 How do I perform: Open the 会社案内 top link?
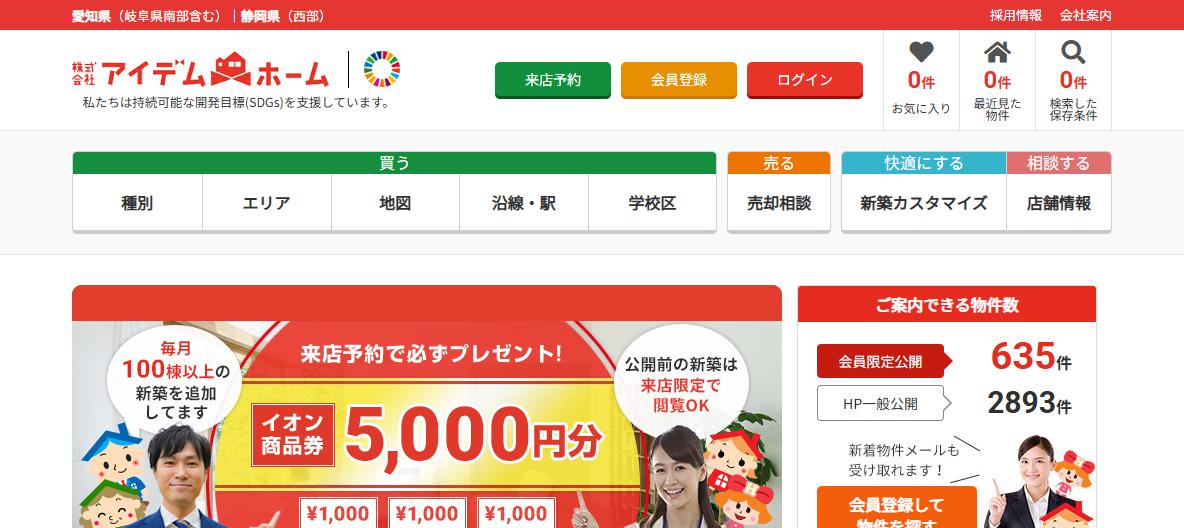pyautogui.click(x=1085, y=15)
